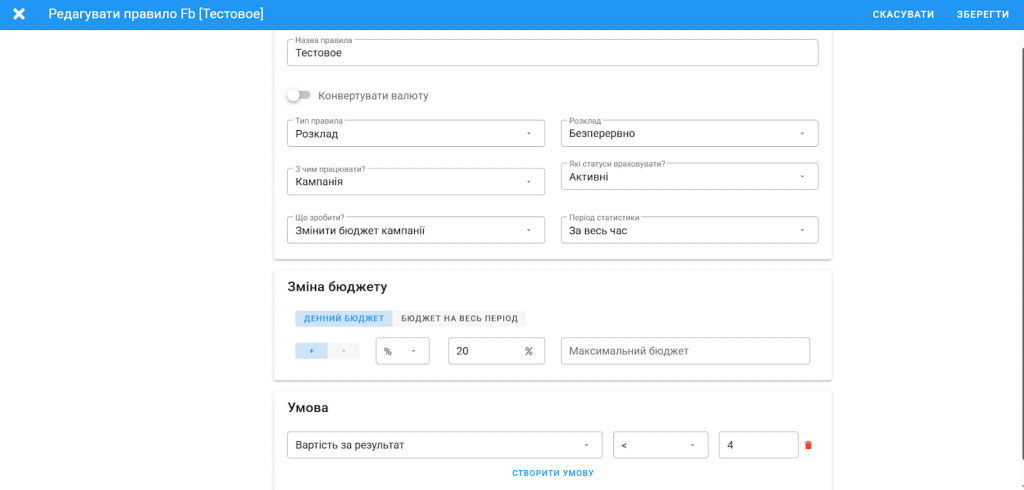Click the Скасувати button
Image resolution: width=1024 pixels, height=490 pixels.
click(903, 14)
